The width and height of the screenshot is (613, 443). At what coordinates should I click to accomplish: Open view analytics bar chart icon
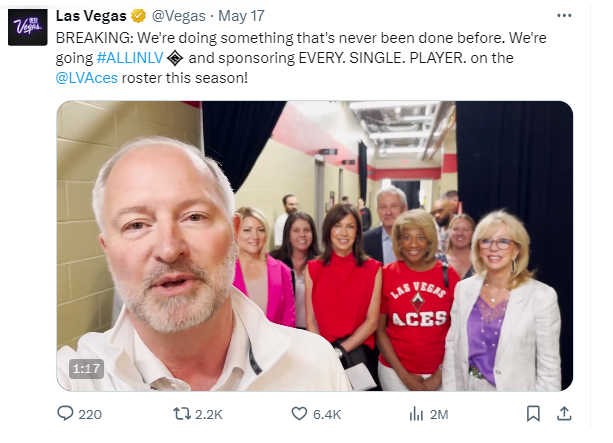coord(416,413)
